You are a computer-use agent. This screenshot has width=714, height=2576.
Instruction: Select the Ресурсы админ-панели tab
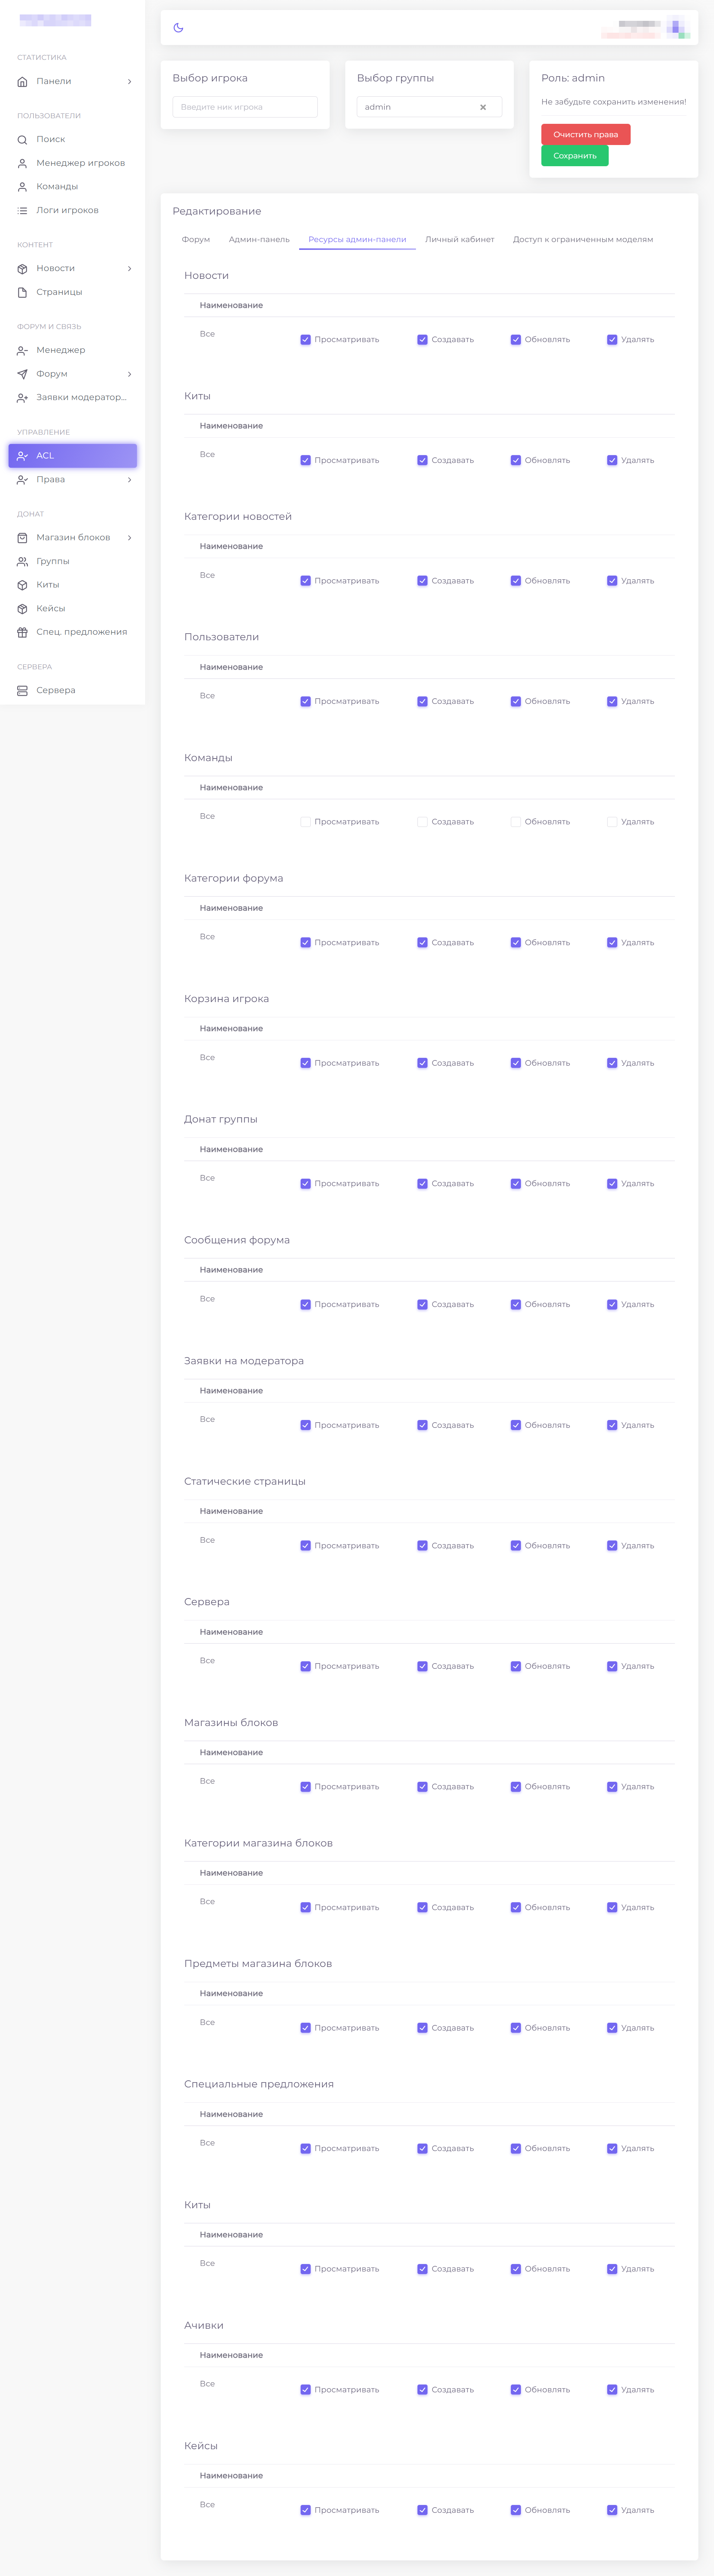pos(357,240)
